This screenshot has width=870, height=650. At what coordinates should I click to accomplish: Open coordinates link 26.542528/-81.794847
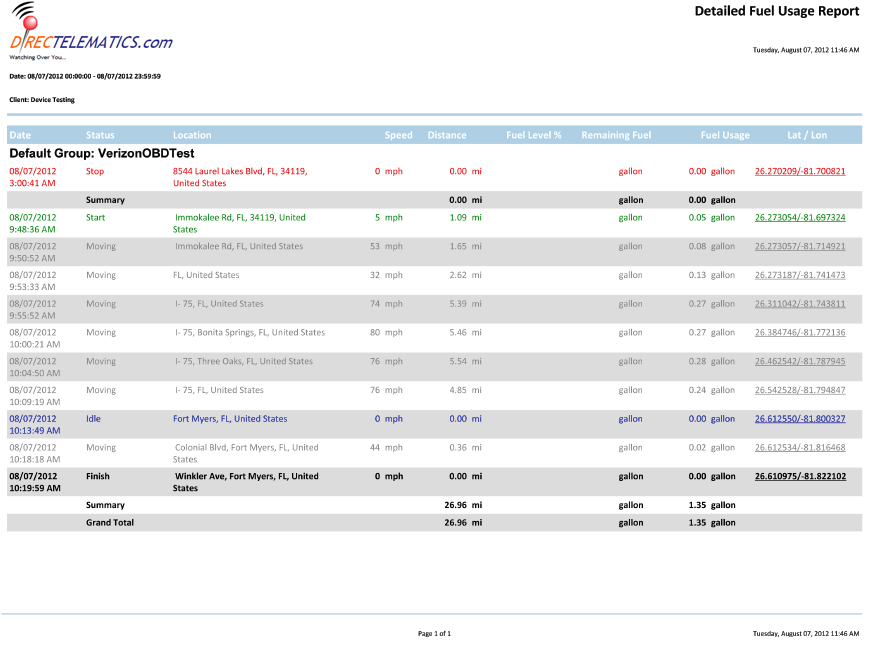[799, 390]
